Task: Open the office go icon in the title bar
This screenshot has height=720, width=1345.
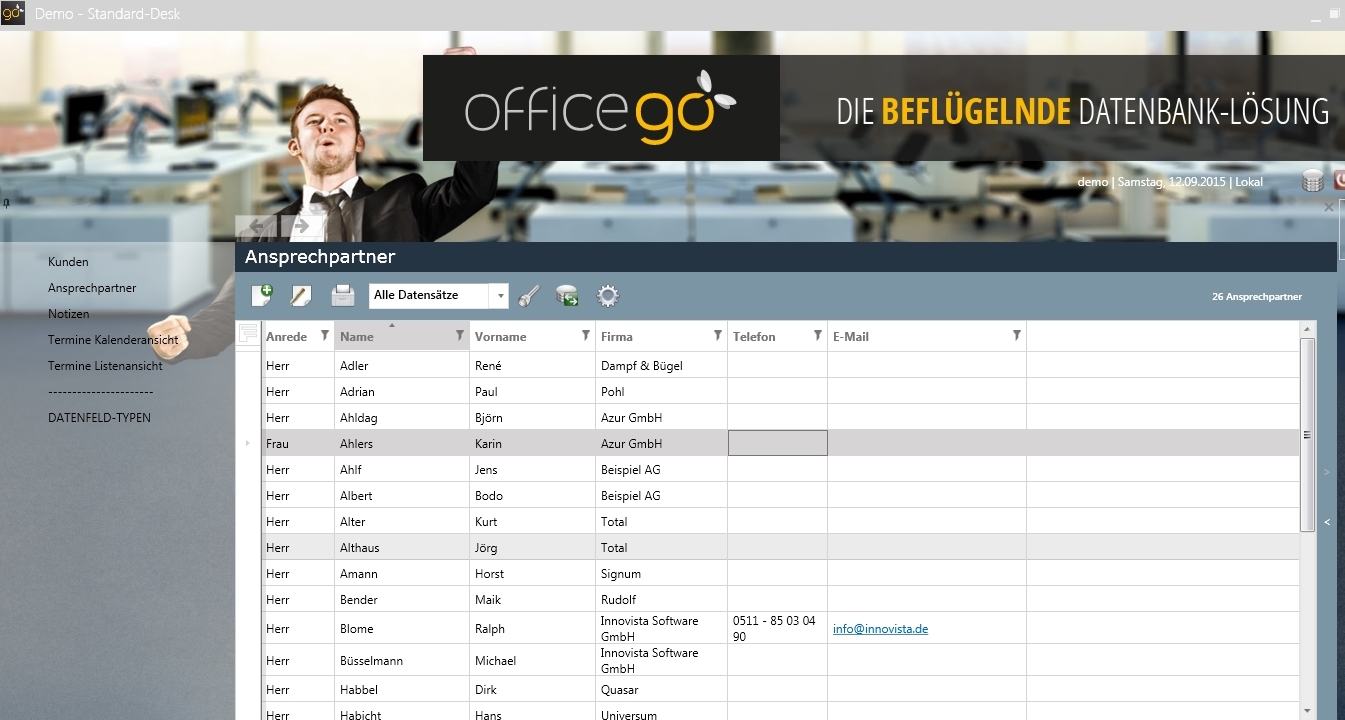Action: 13,14
